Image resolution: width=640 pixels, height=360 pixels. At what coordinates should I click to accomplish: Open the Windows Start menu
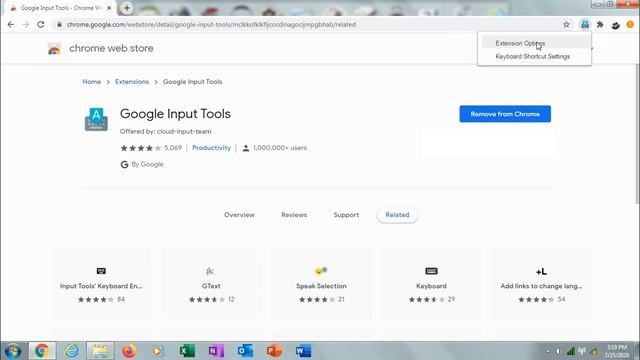point(13,351)
